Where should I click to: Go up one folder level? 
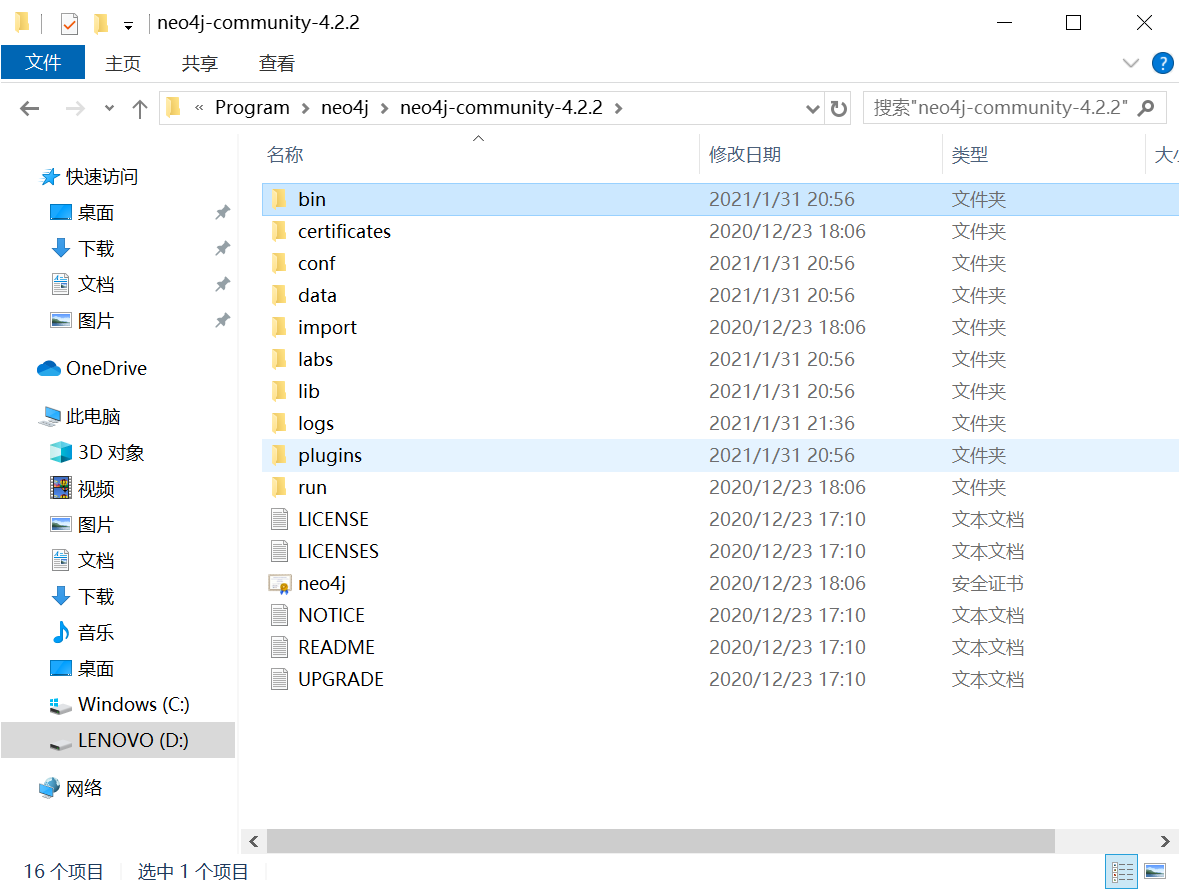point(140,108)
